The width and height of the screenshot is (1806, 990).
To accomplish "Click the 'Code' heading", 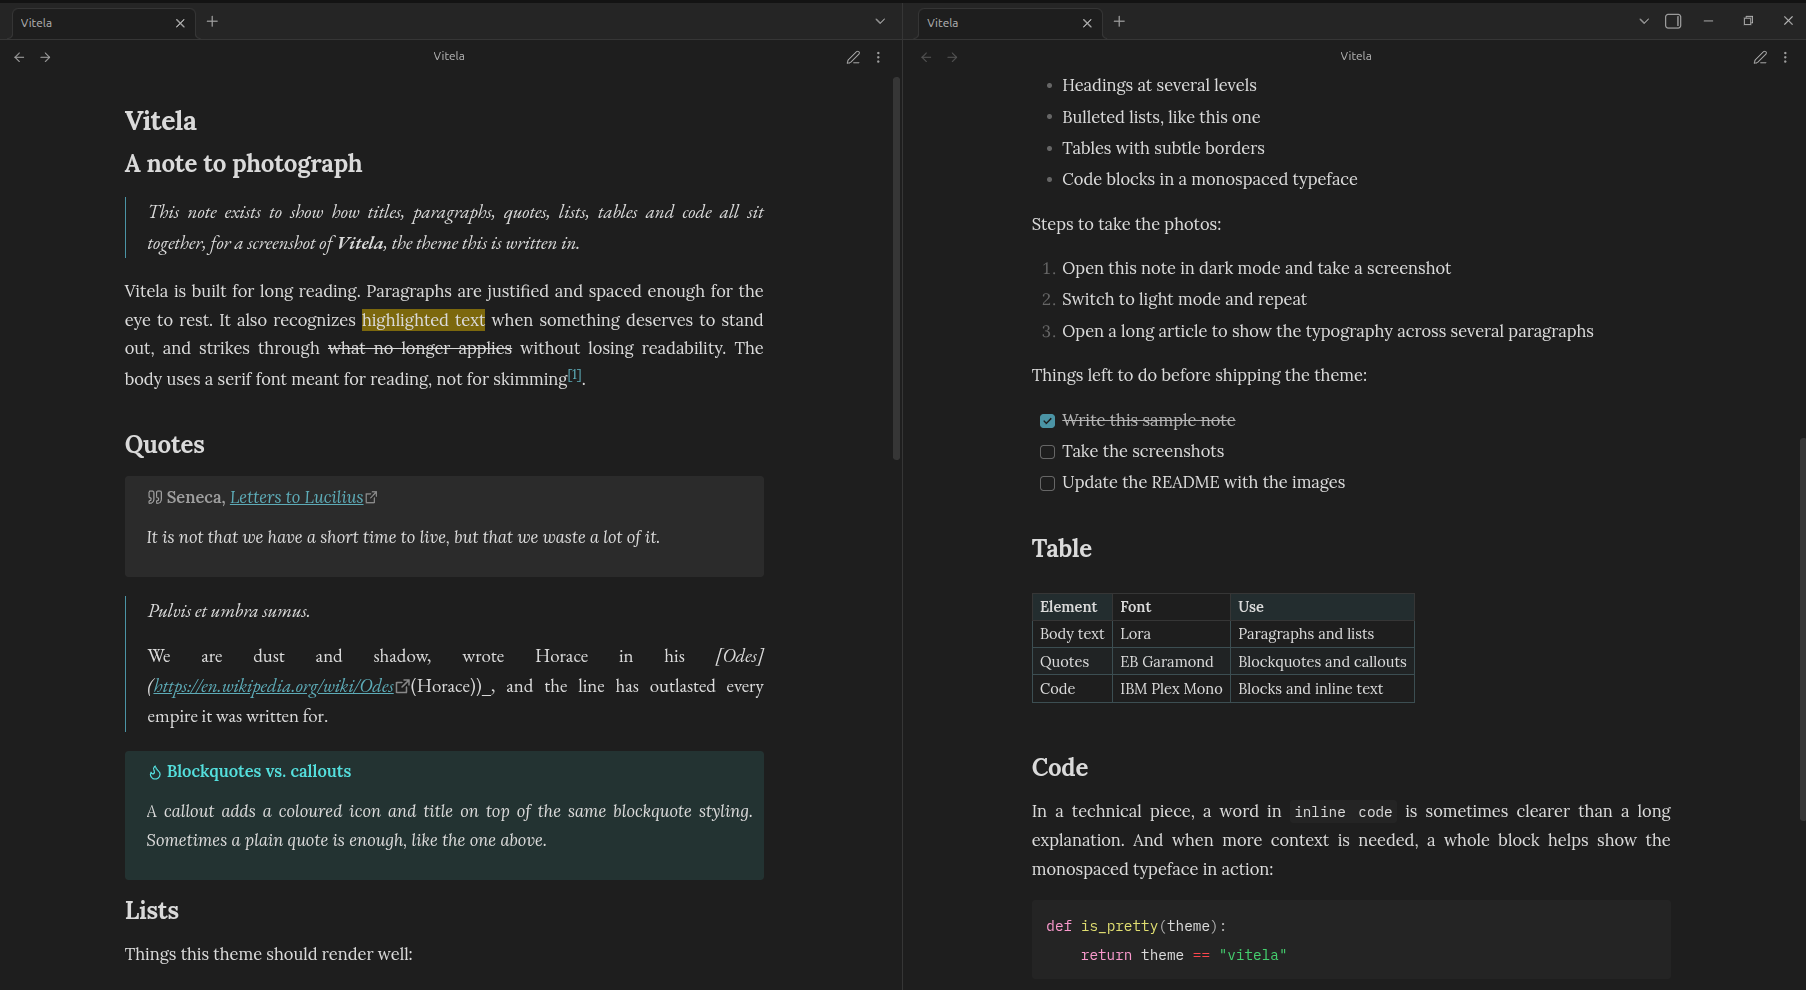I will (1060, 768).
